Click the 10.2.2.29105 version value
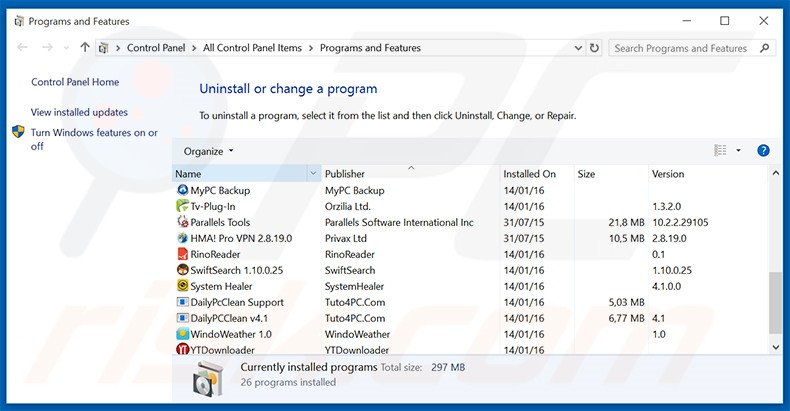The height and width of the screenshot is (411, 790). pyautogui.click(x=680, y=222)
